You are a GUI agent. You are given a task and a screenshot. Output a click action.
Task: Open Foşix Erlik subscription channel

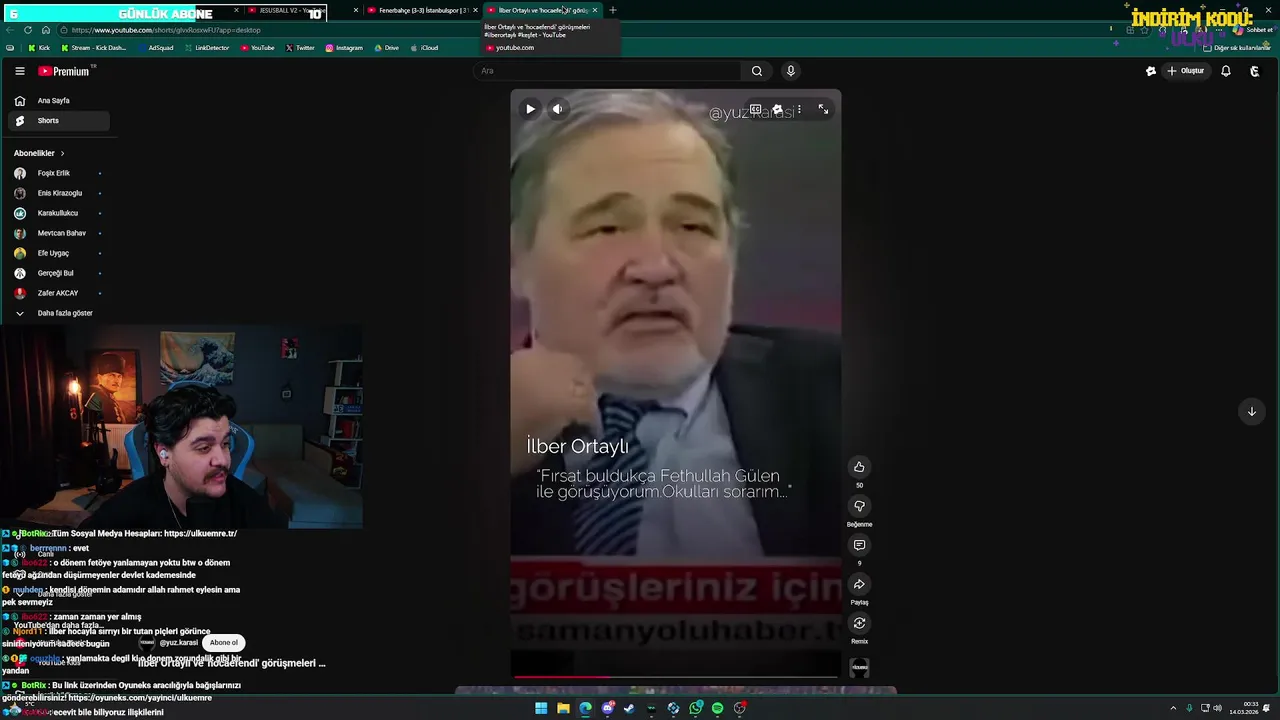[x=59, y=173]
